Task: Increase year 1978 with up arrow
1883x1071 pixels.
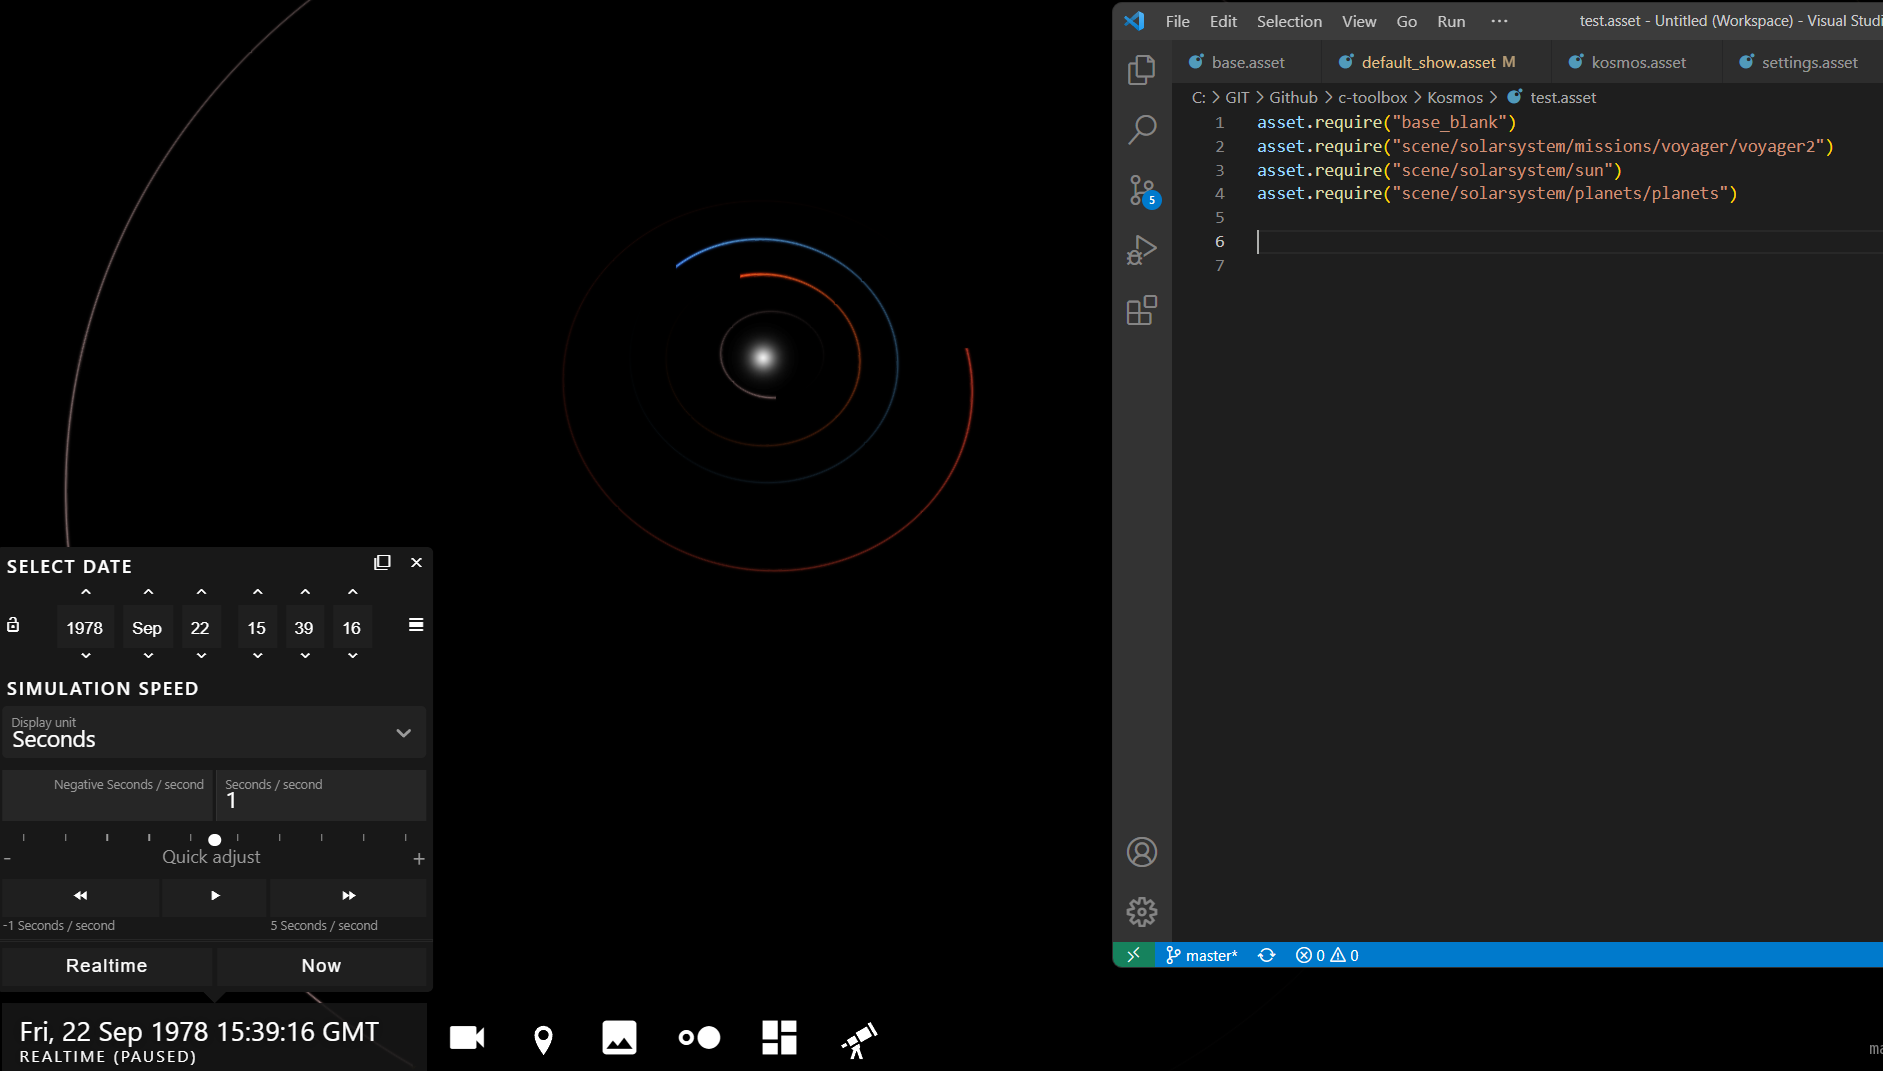Action: [86, 592]
